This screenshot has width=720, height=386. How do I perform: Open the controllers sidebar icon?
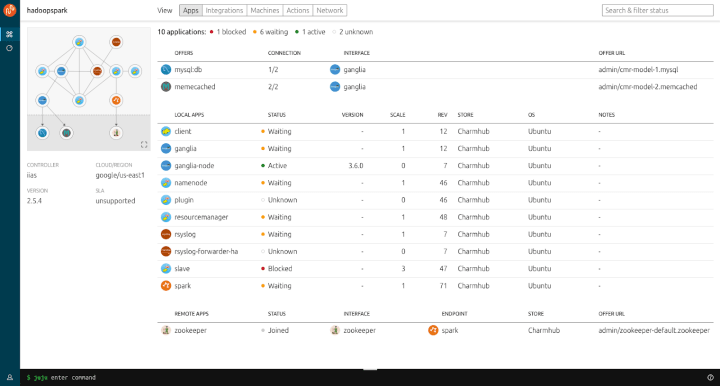click(x=10, y=48)
